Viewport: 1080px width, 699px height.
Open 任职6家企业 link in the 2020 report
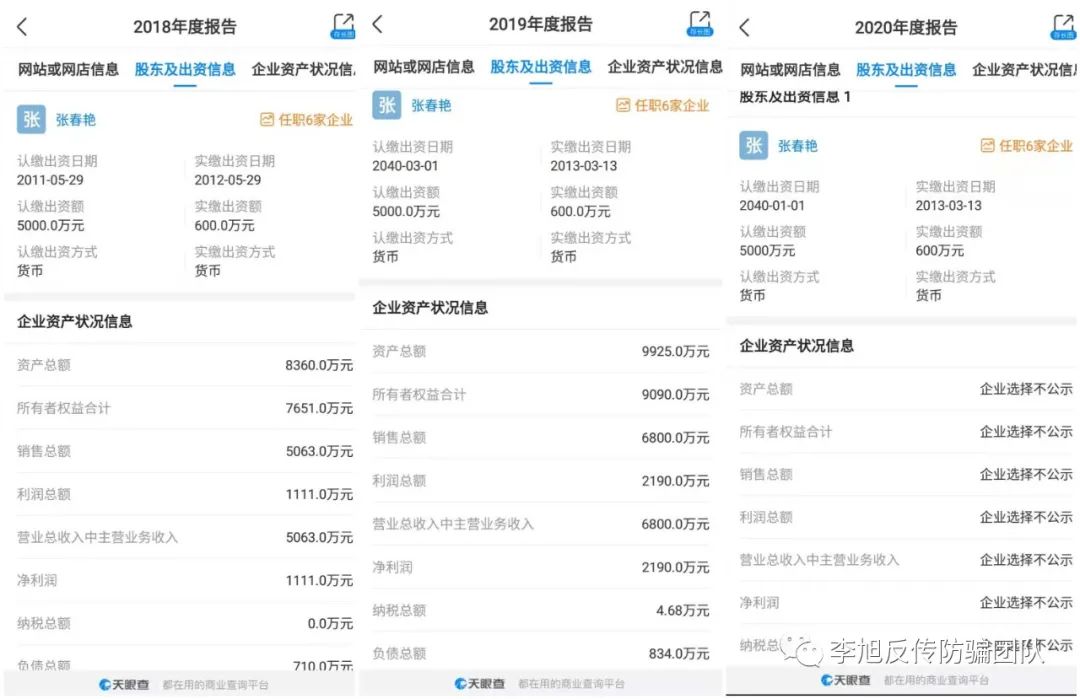pyautogui.click(x=1027, y=146)
